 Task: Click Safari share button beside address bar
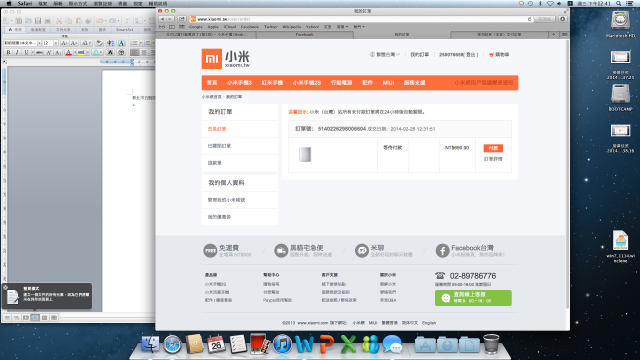182,19
